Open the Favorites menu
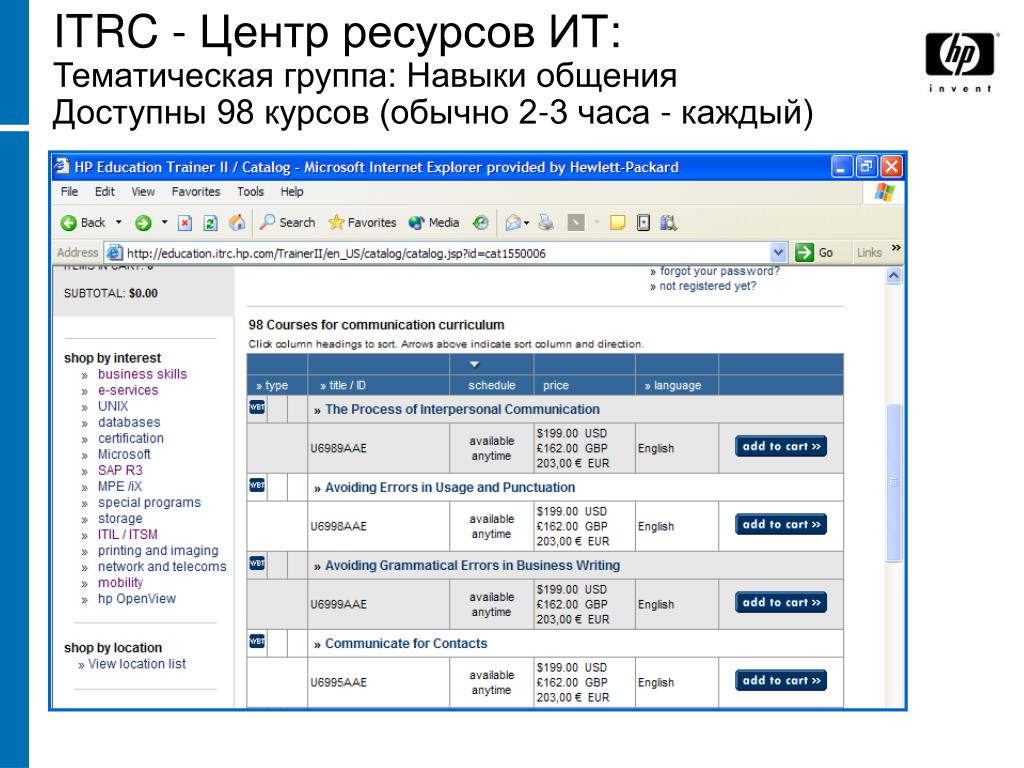The width and height of the screenshot is (1024, 768). pos(196,192)
